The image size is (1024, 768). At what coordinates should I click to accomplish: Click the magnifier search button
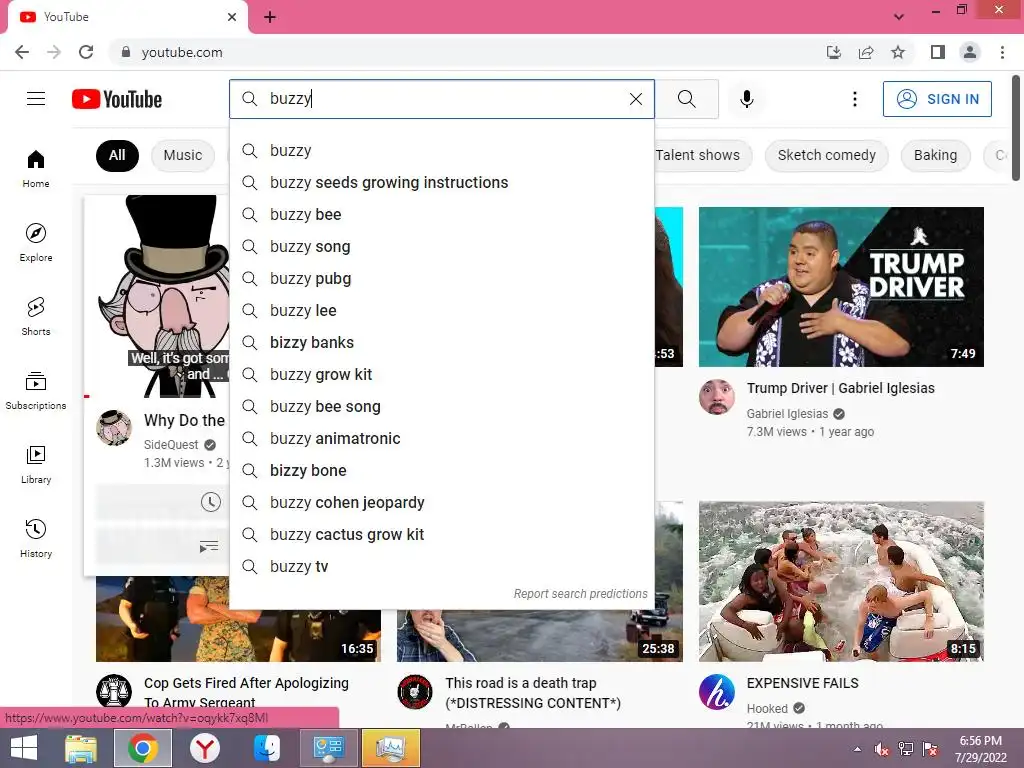pyautogui.click(x=686, y=99)
